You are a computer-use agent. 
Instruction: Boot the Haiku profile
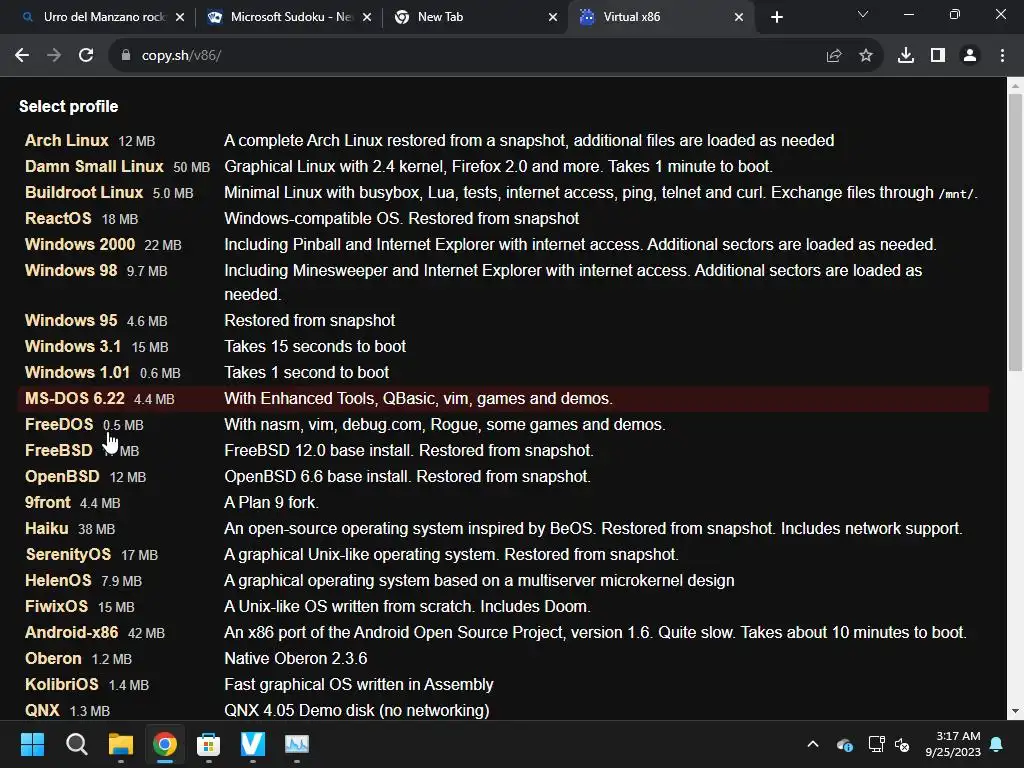pyautogui.click(x=46, y=529)
